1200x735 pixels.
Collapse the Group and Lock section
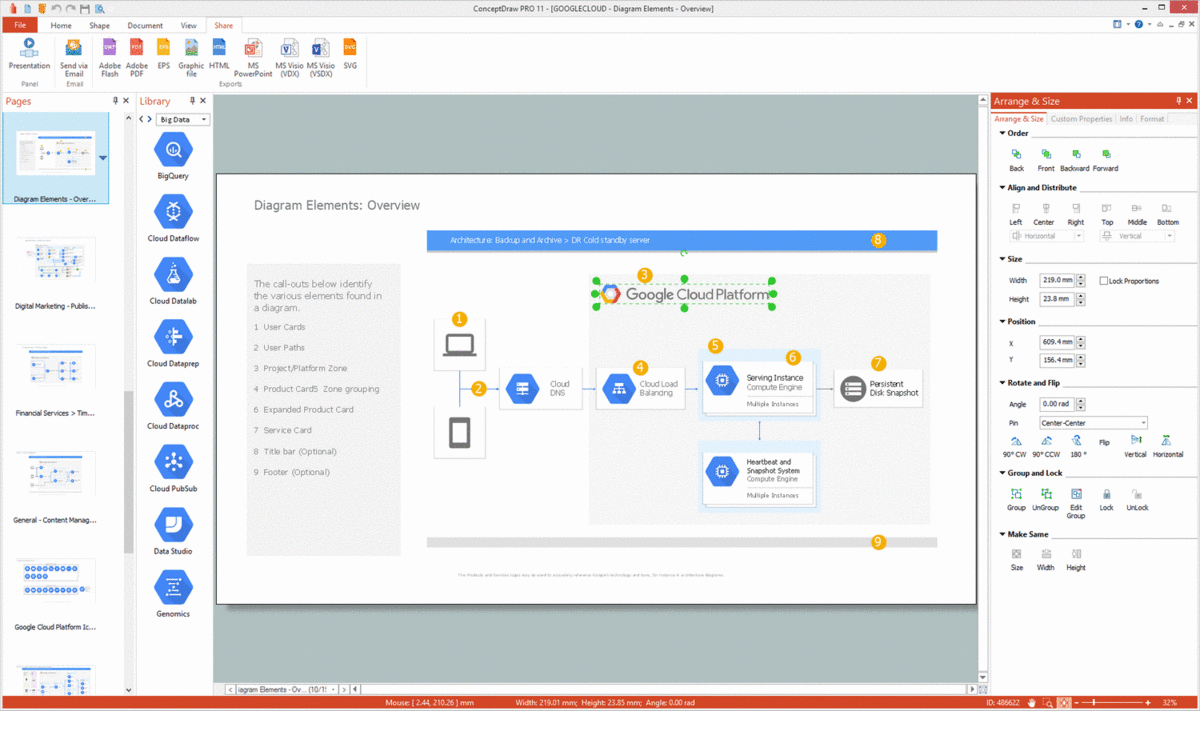1002,473
